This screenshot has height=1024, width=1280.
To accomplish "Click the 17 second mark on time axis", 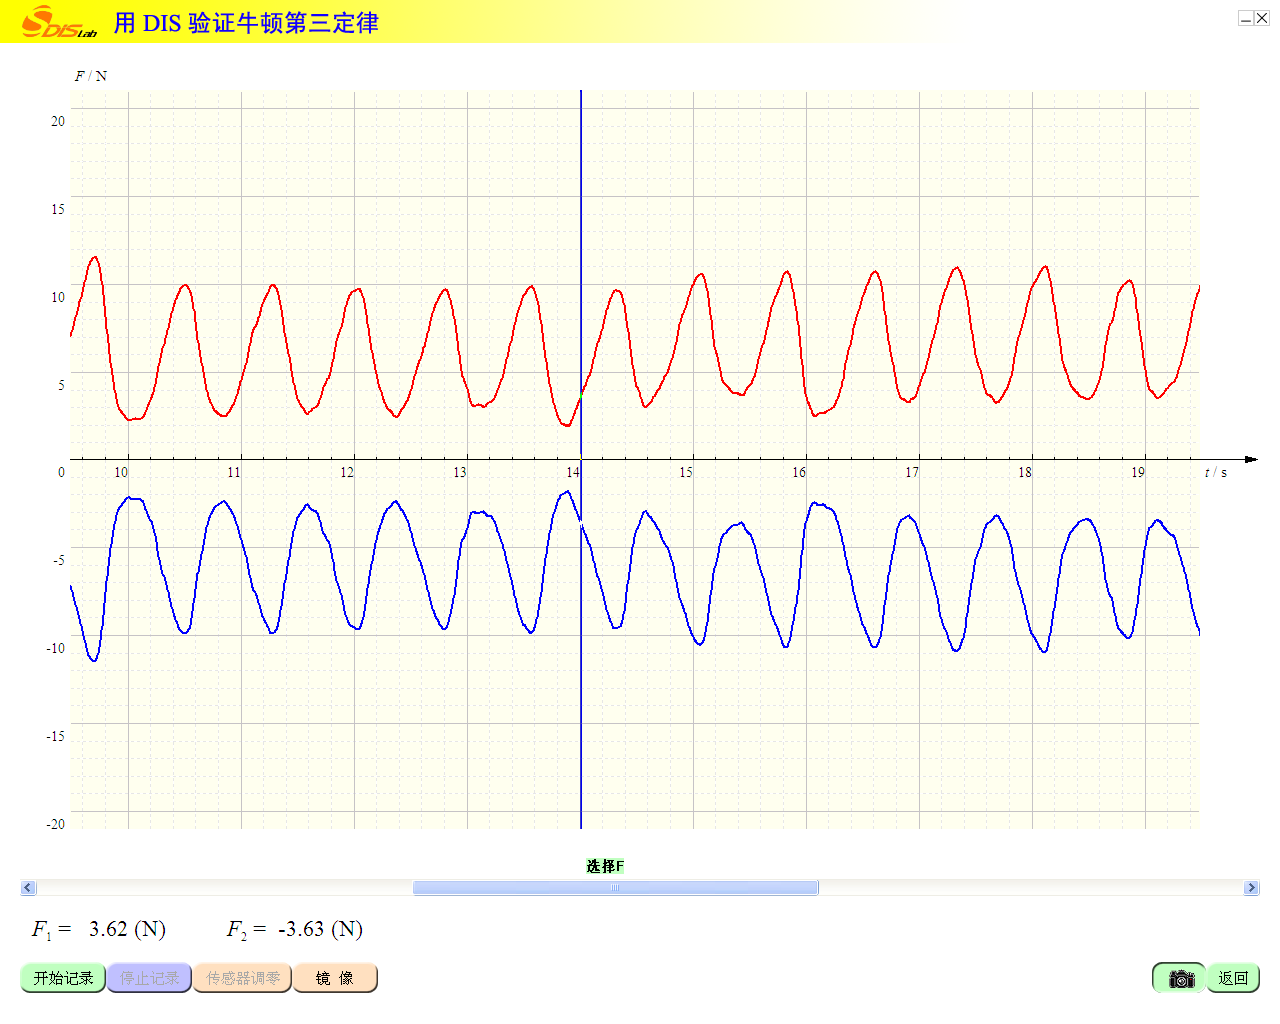I will pos(912,472).
